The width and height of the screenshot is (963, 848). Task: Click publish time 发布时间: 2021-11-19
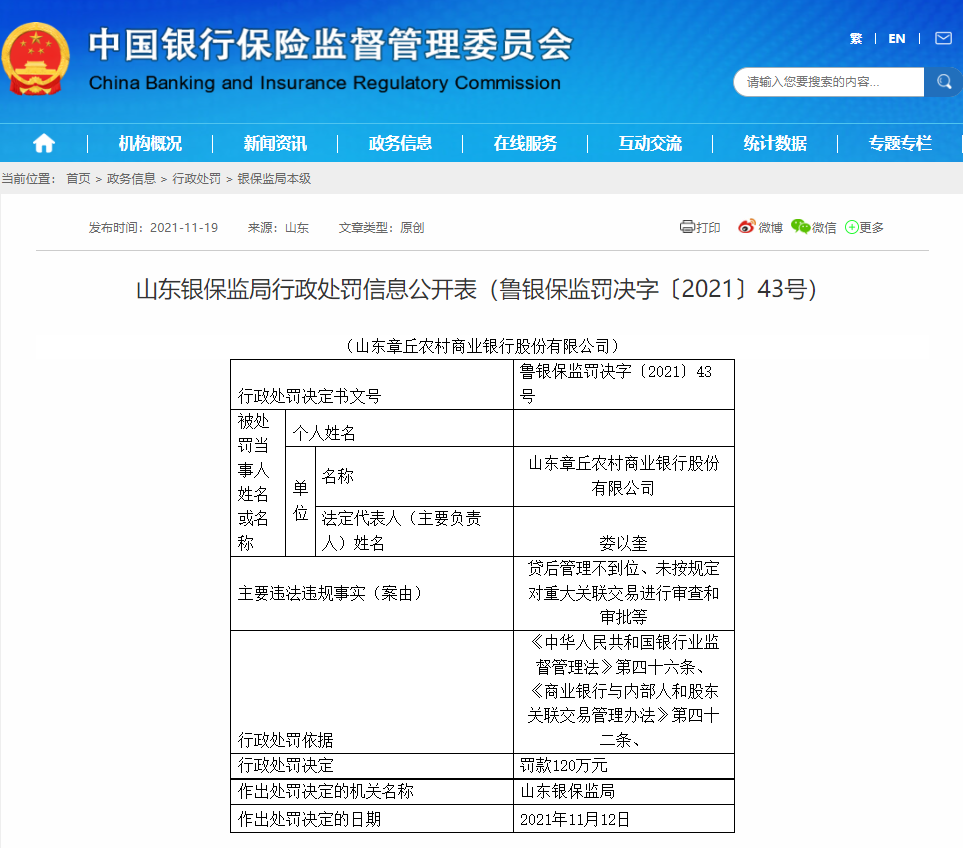click(x=153, y=228)
